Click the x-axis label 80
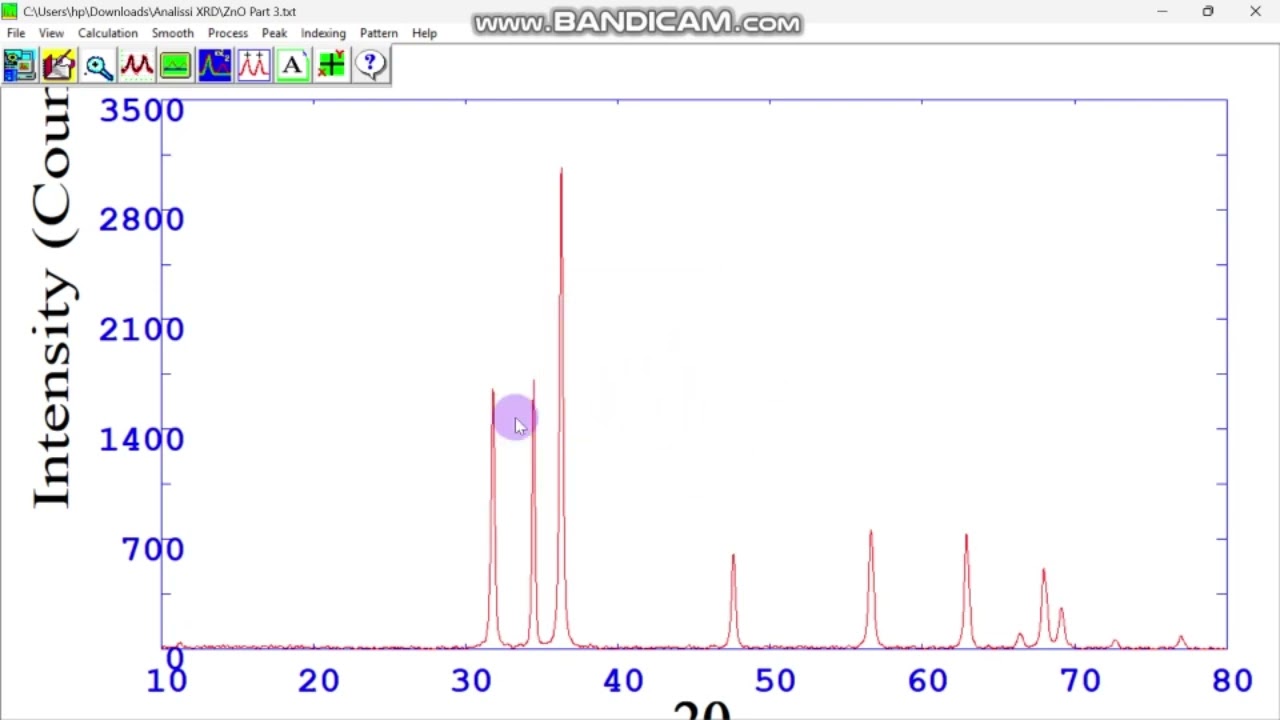 click(1232, 681)
